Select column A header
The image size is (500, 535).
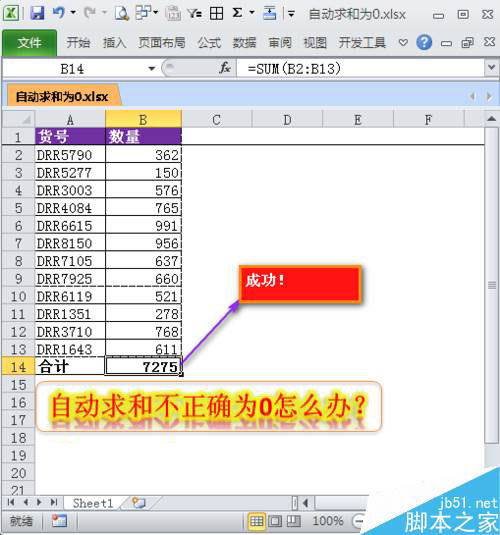70,120
